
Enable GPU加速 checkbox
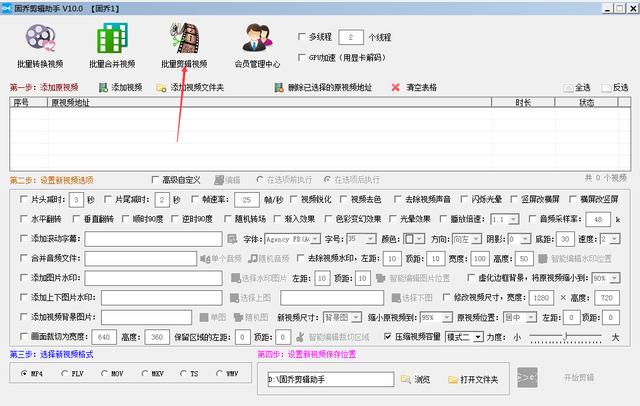click(302, 57)
